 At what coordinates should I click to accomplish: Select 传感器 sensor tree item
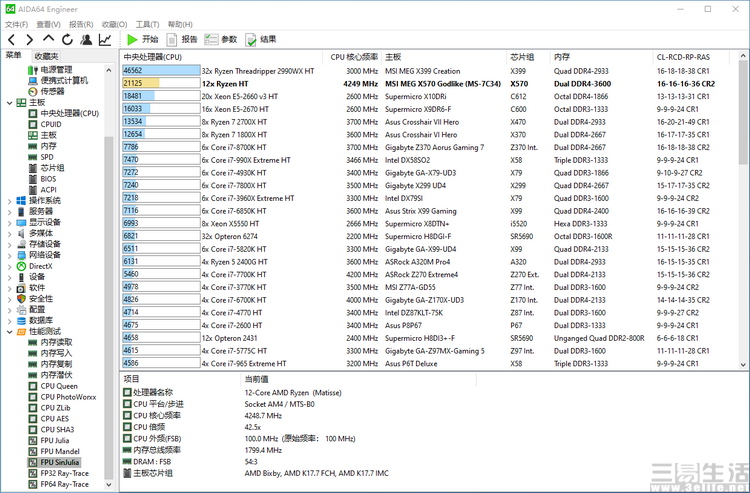[46, 91]
